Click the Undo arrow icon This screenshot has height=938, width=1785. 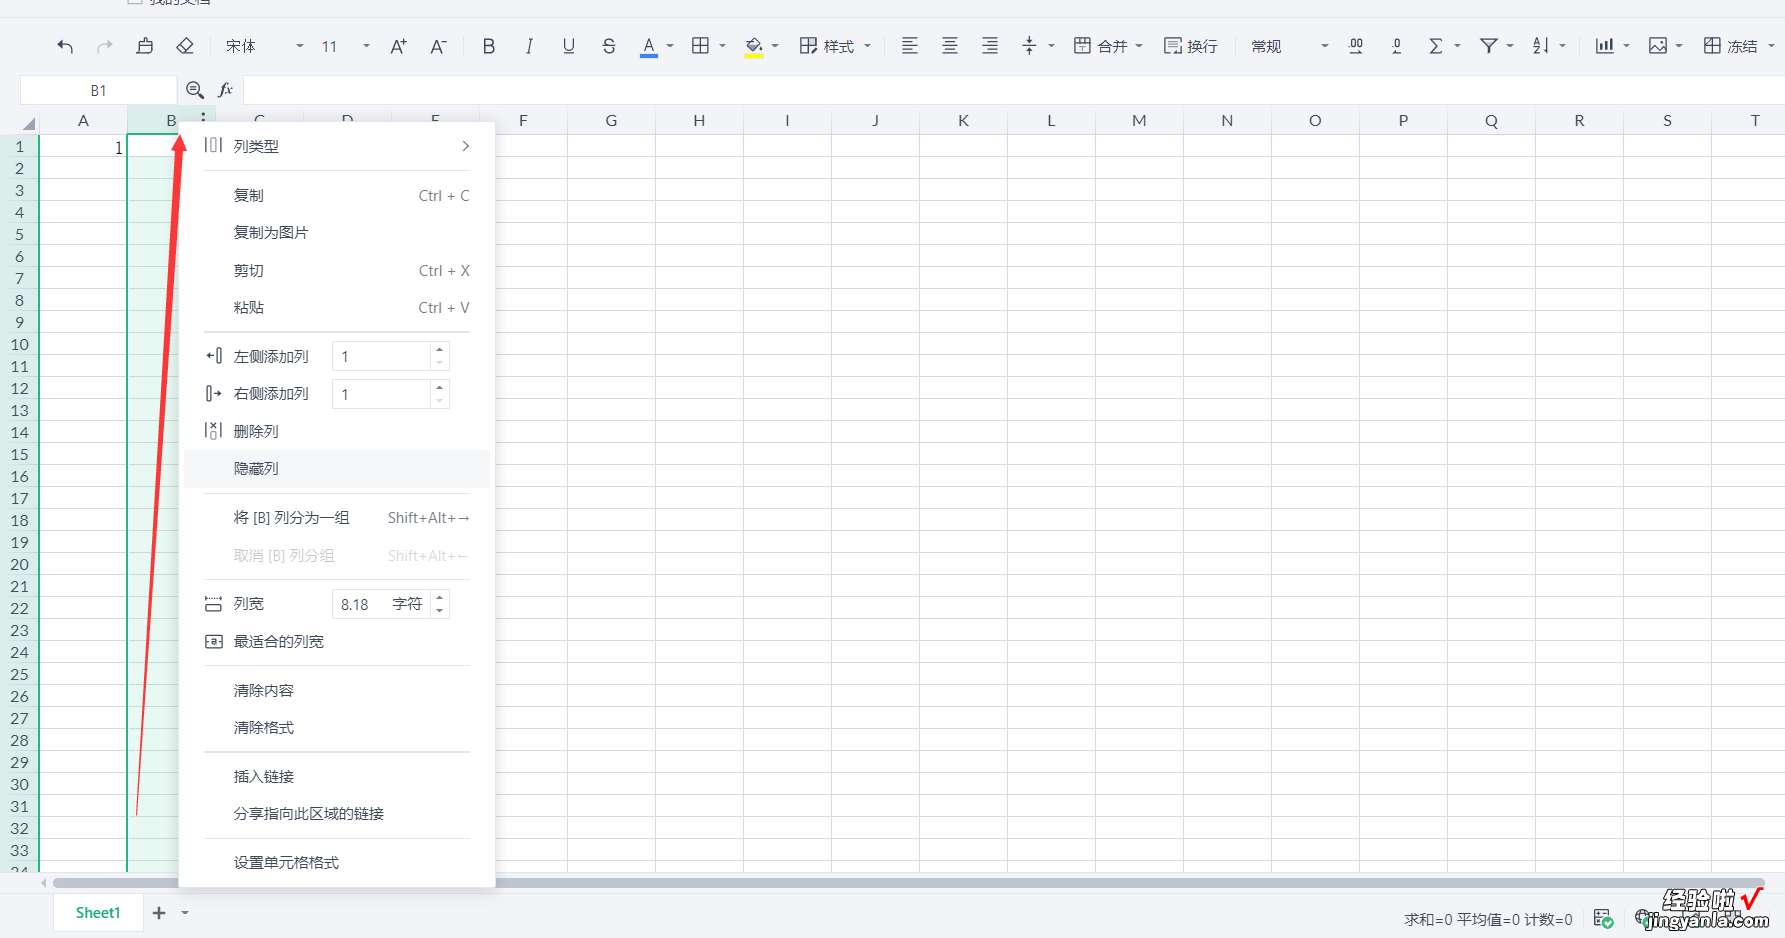(65, 46)
